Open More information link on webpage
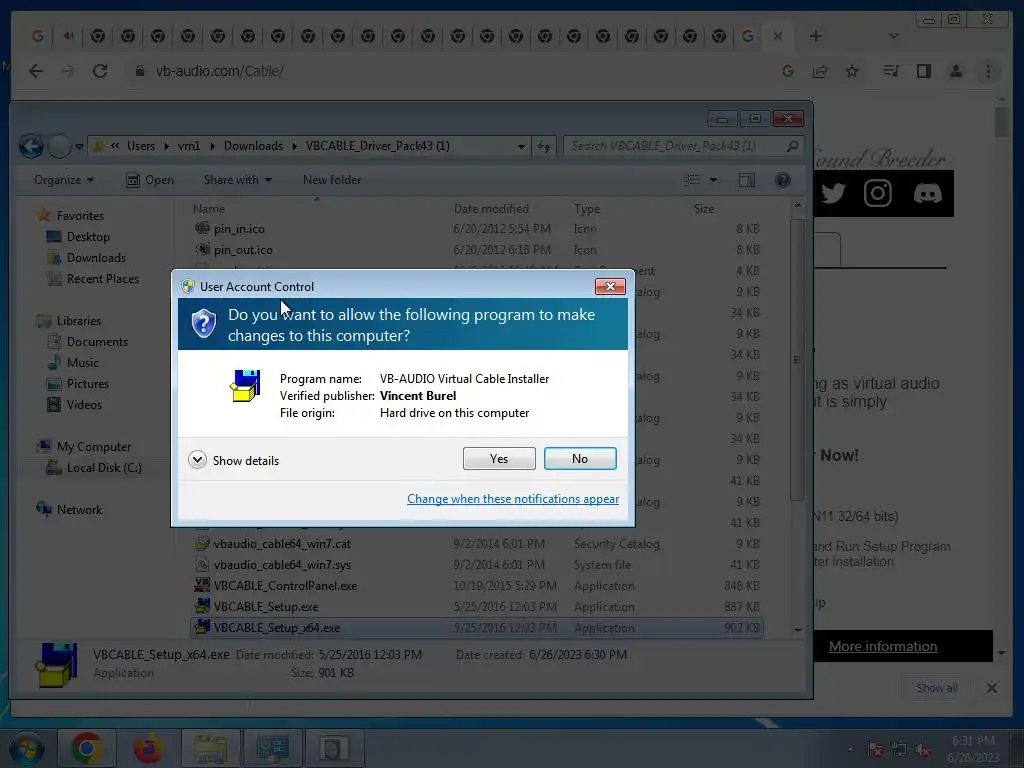This screenshot has width=1024, height=768. (x=883, y=646)
